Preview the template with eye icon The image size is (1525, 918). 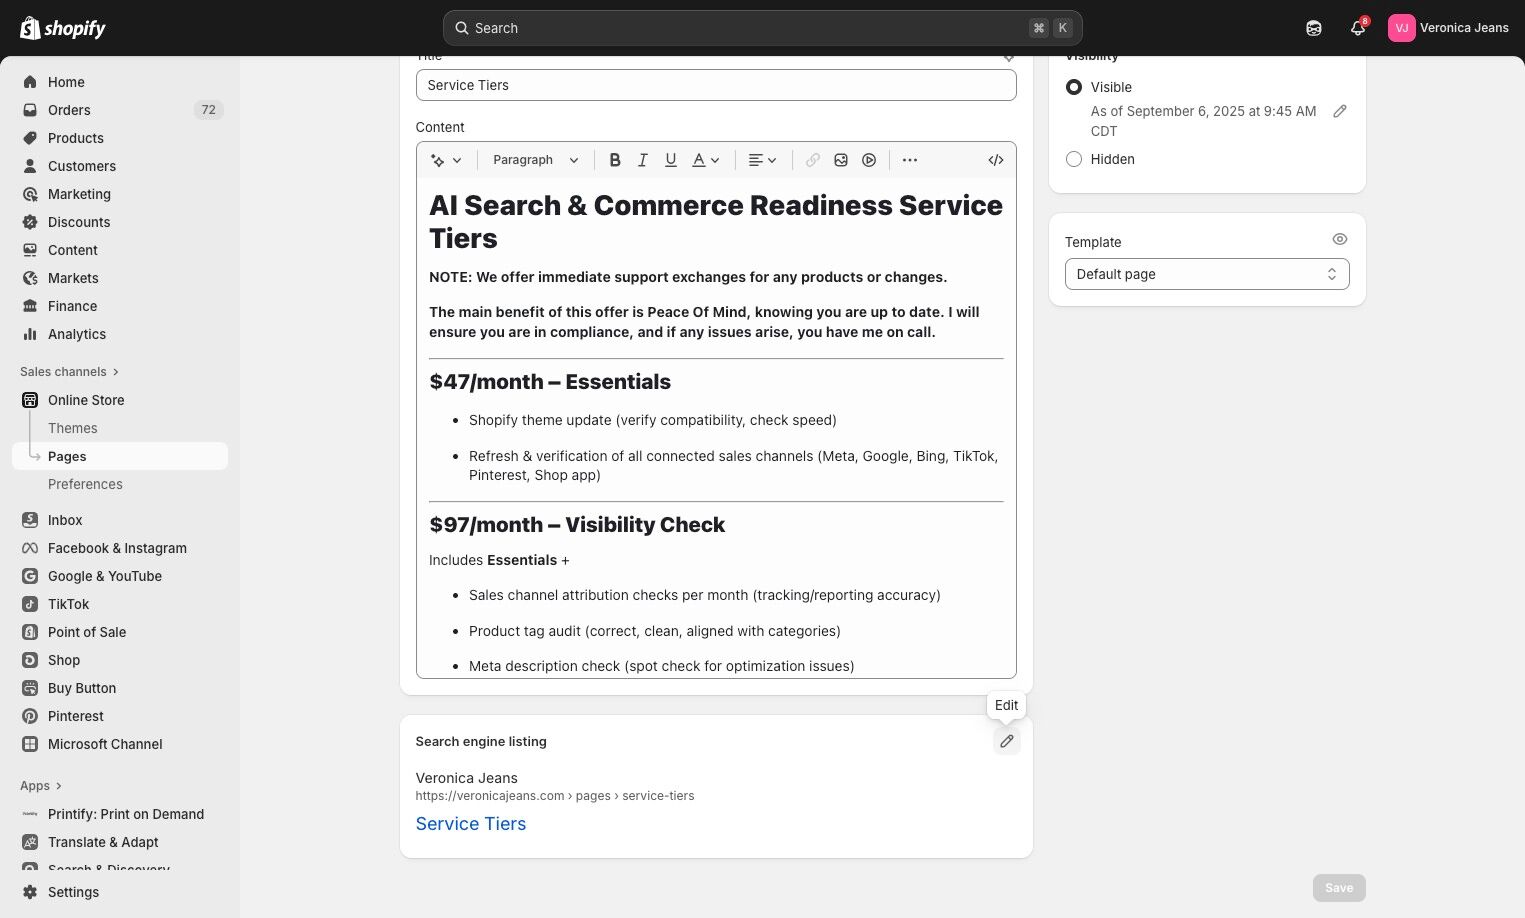(x=1340, y=239)
